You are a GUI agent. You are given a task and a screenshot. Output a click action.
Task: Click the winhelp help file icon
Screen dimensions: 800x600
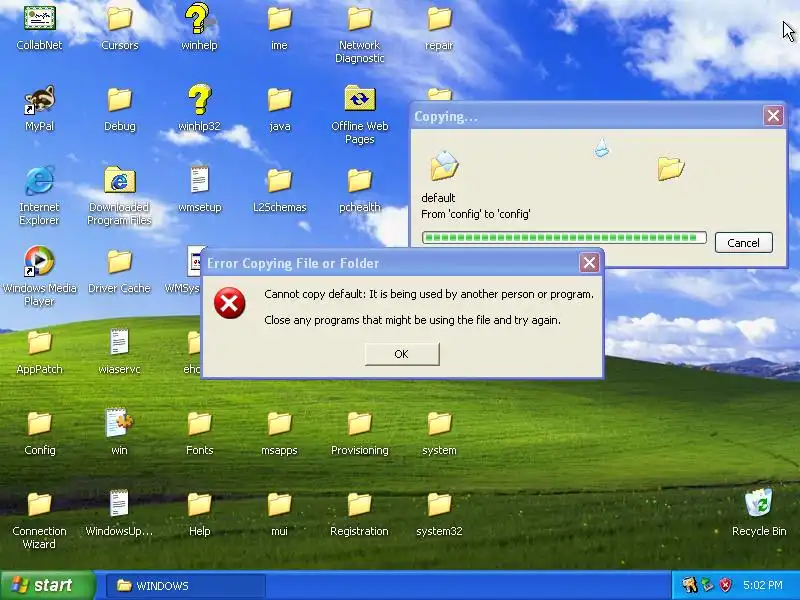click(x=199, y=18)
